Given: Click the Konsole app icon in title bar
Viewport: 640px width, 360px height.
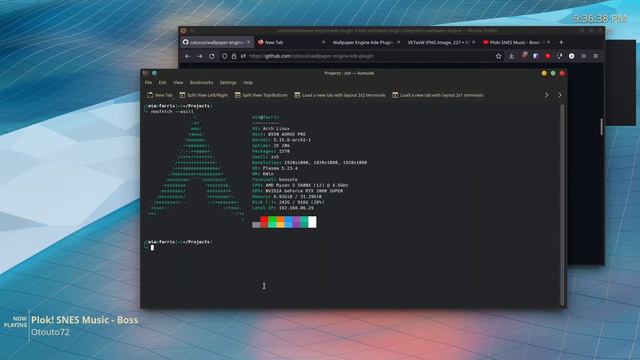Looking at the screenshot, I should pyautogui.click(x=146, y=73).
